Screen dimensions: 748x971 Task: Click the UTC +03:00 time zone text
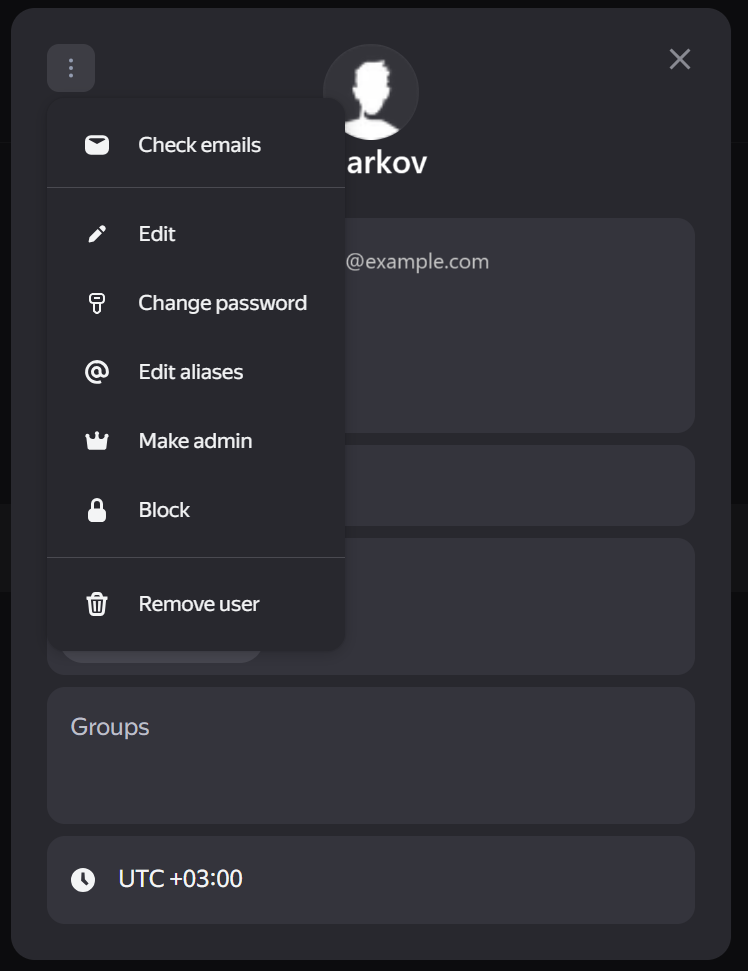(x=180, y=880)
